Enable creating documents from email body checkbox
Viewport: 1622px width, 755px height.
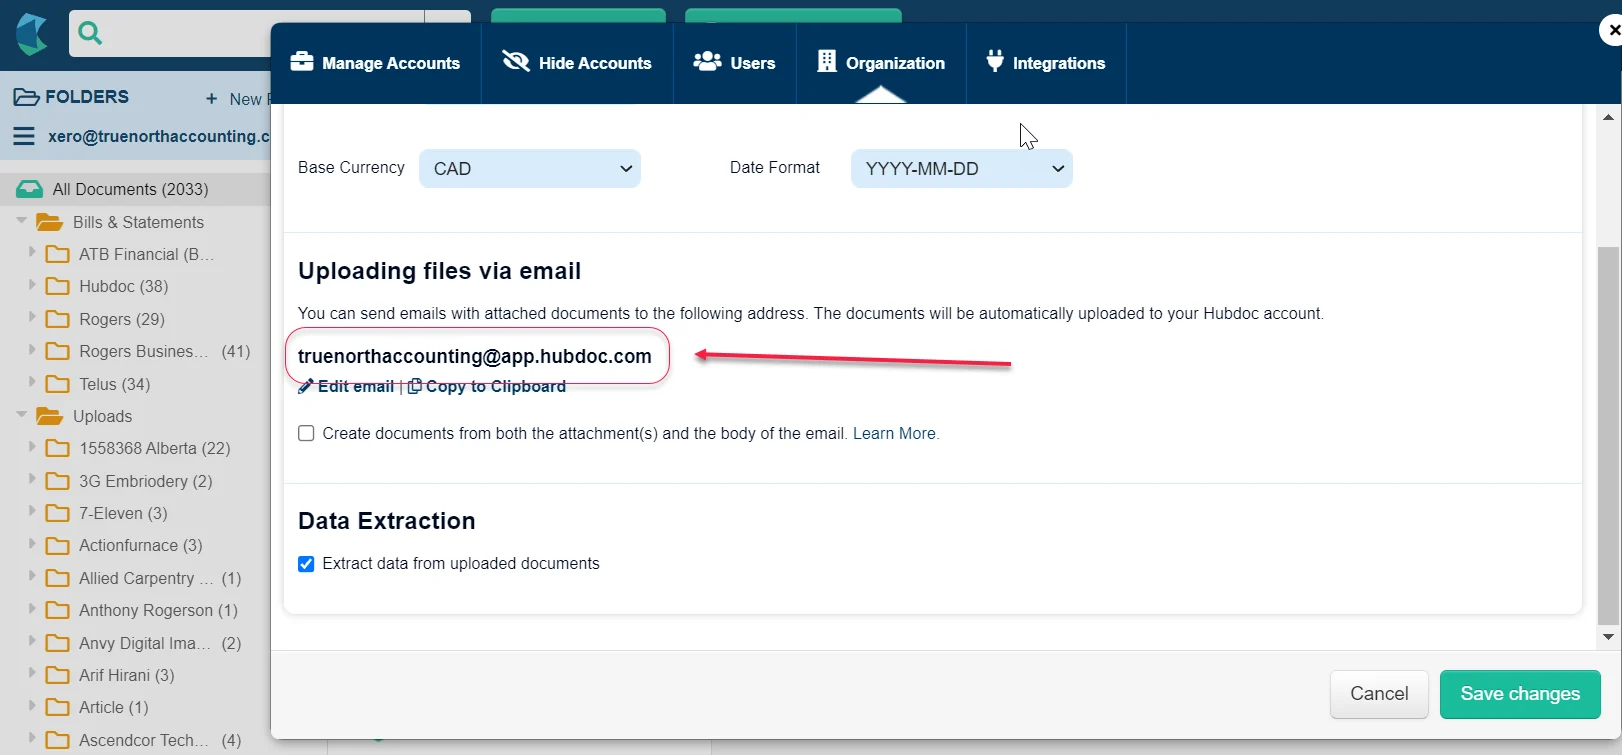coord(306,433)
